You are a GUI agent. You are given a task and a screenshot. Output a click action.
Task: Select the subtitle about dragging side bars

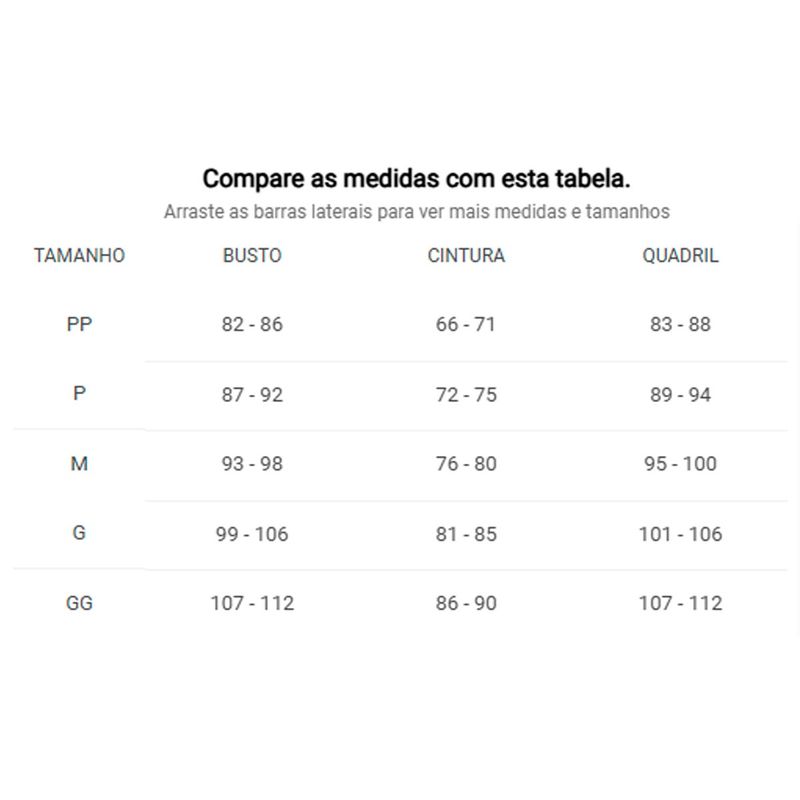(x=416, y=211)
